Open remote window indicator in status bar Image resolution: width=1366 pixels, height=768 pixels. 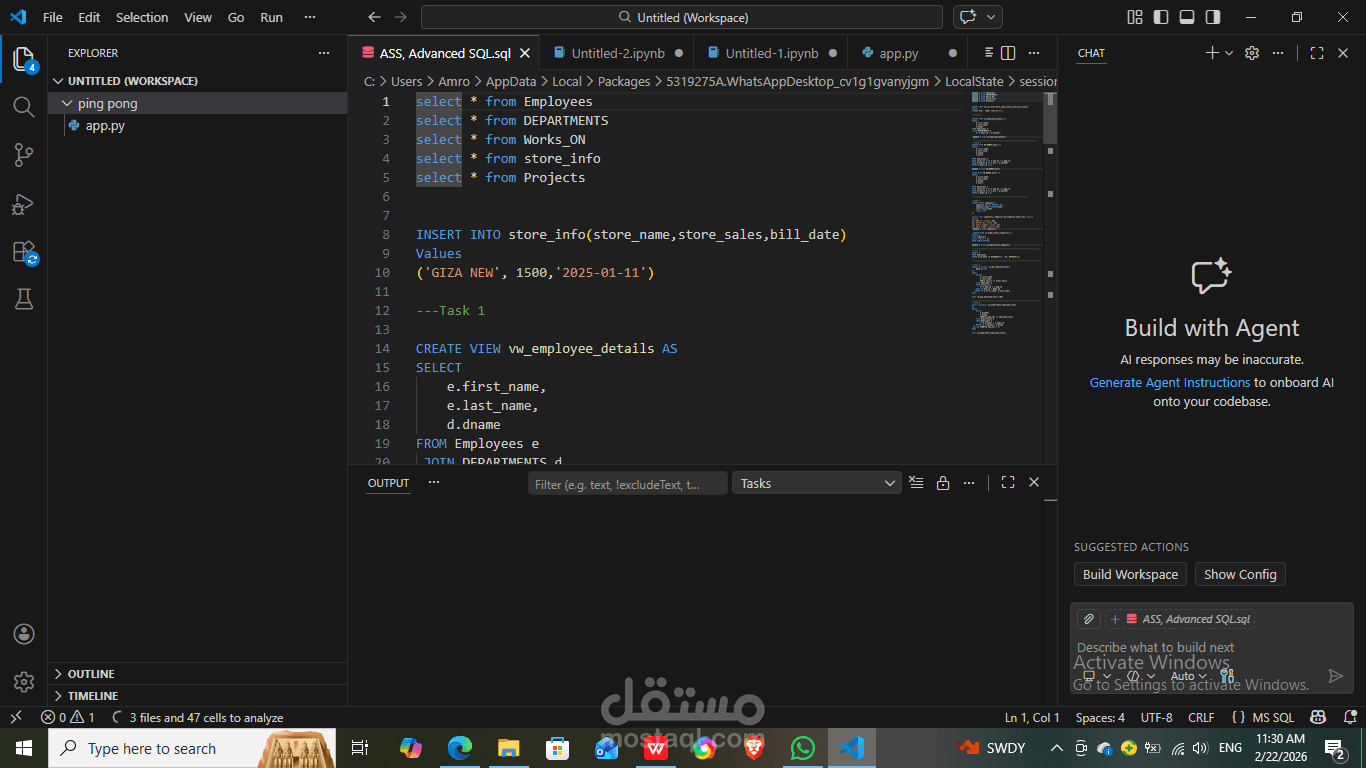click(16, 717)
